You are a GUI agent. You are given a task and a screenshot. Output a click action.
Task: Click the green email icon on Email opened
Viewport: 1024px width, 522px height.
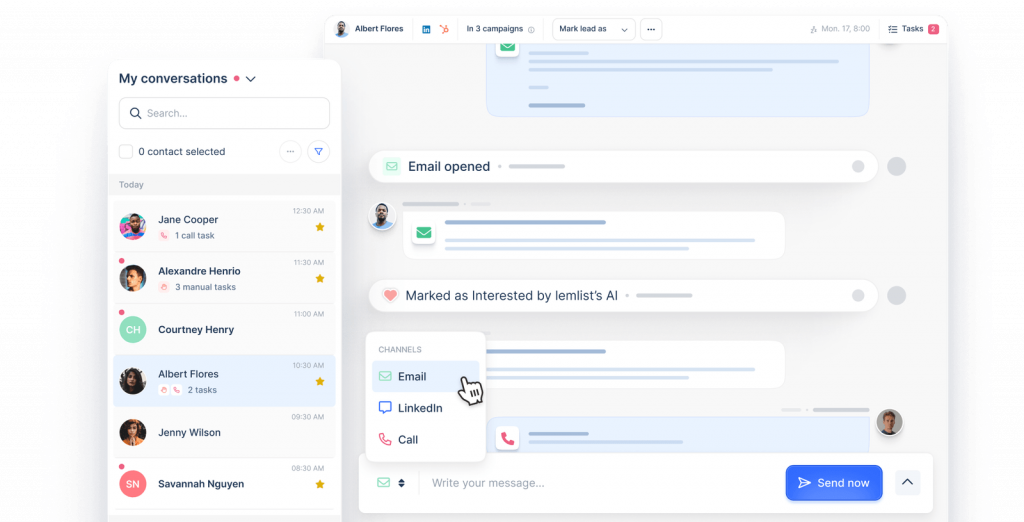391,167
